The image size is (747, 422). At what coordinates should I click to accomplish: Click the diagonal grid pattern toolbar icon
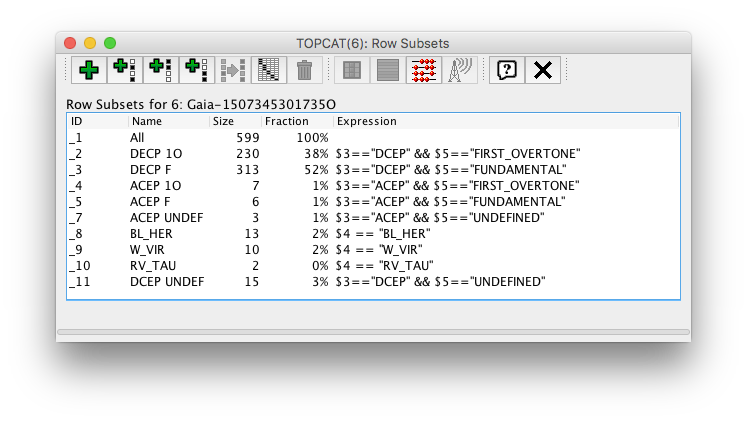pos(269,70)
